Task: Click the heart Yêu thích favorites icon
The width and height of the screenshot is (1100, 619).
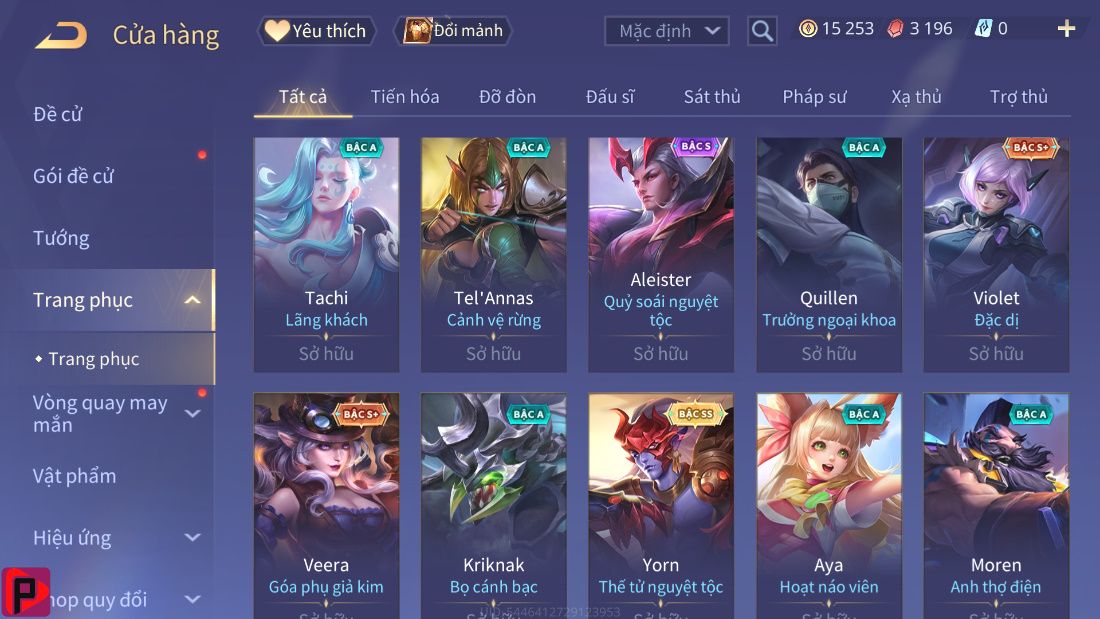Action: 276,30
